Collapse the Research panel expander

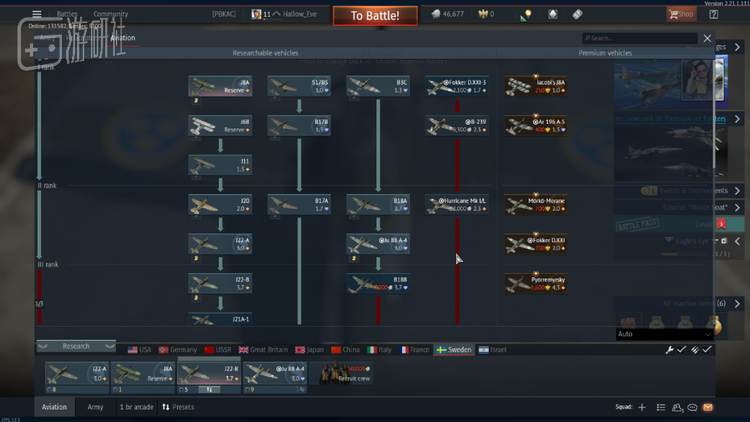43,346
